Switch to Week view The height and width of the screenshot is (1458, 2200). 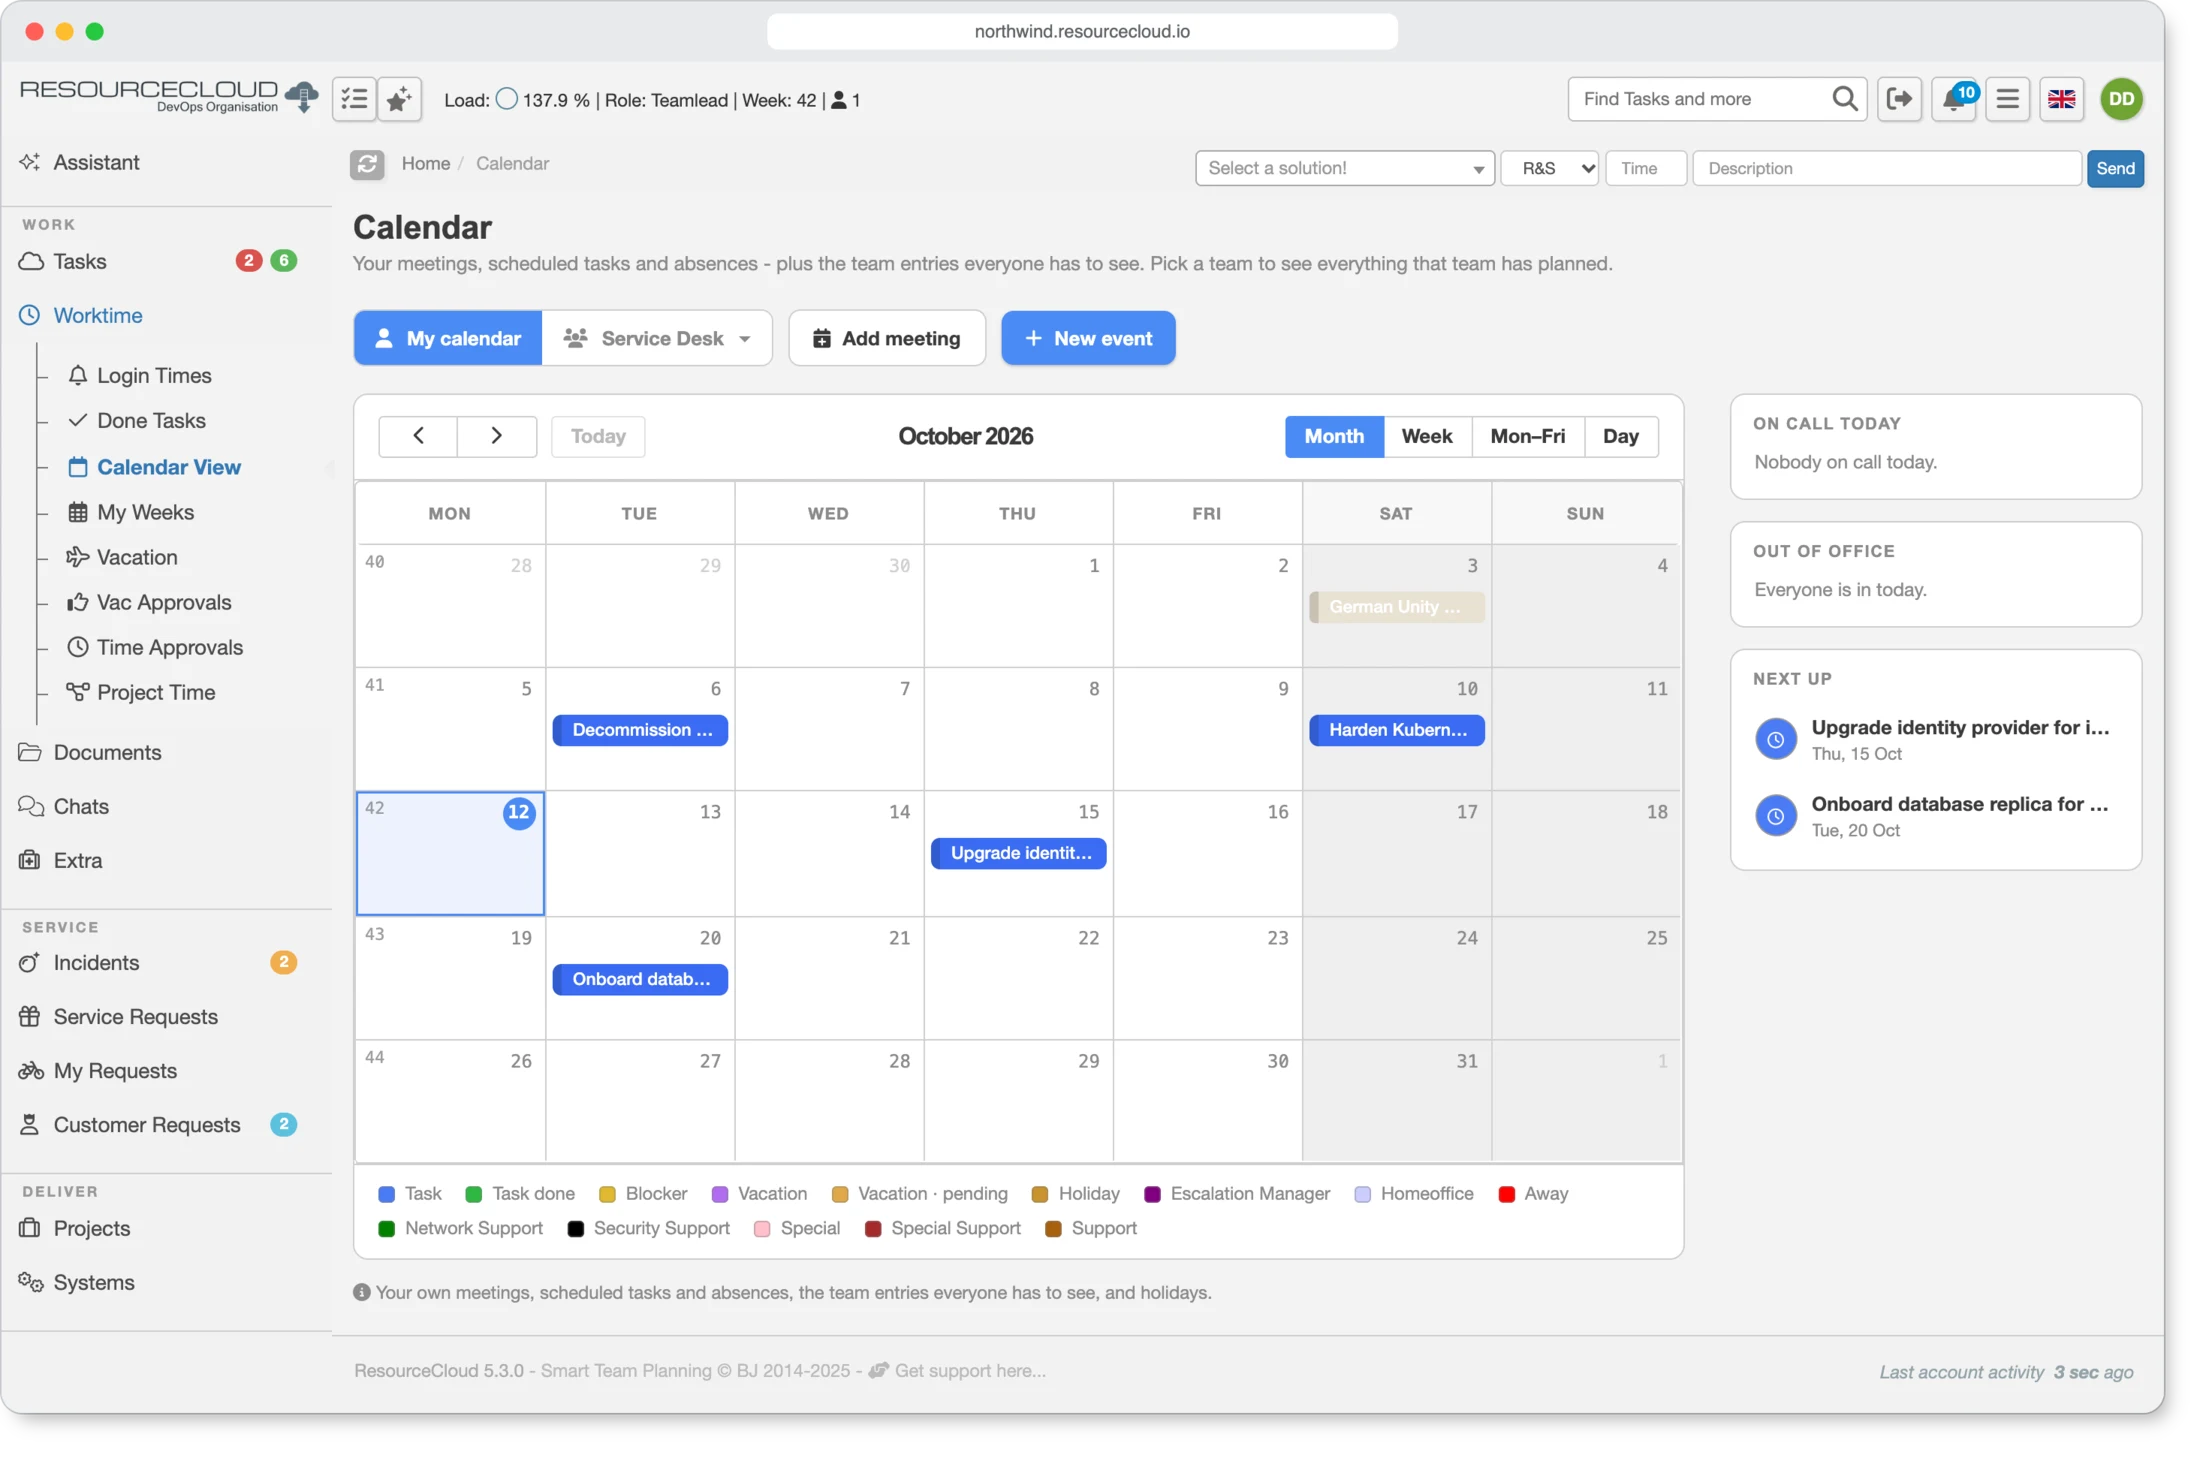(x=1426, y=436)
